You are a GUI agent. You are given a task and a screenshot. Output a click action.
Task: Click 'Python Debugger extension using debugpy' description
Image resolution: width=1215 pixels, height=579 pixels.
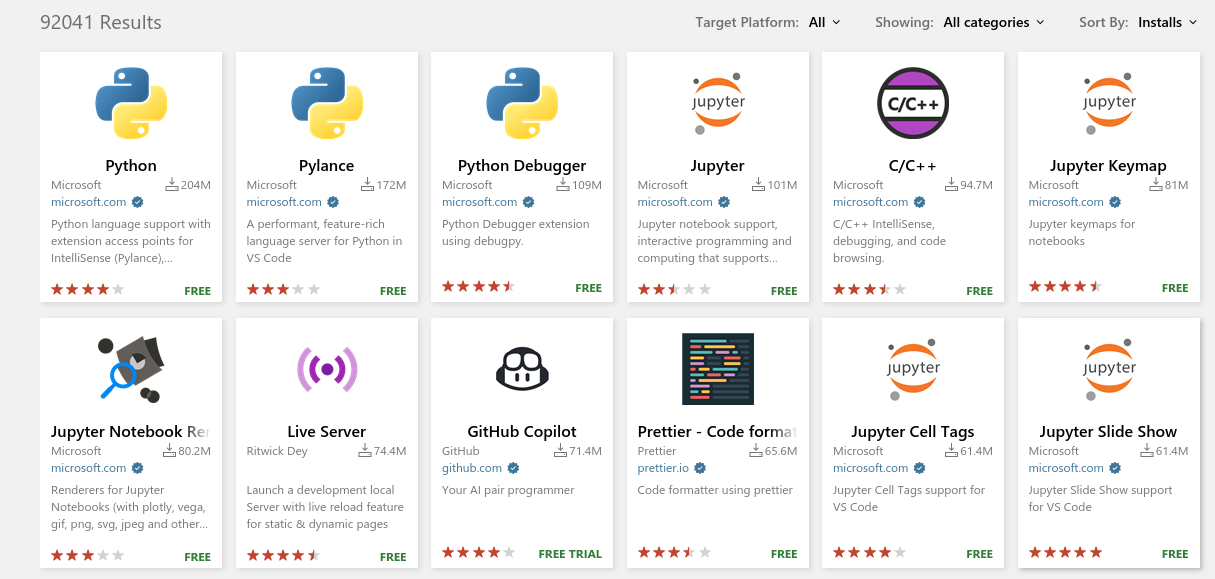(x=516, y=233)
